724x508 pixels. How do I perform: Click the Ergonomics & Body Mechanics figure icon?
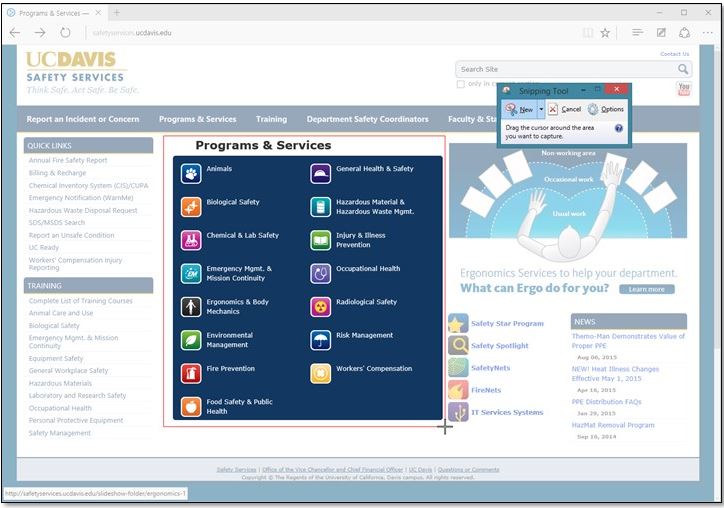[191, 307]
